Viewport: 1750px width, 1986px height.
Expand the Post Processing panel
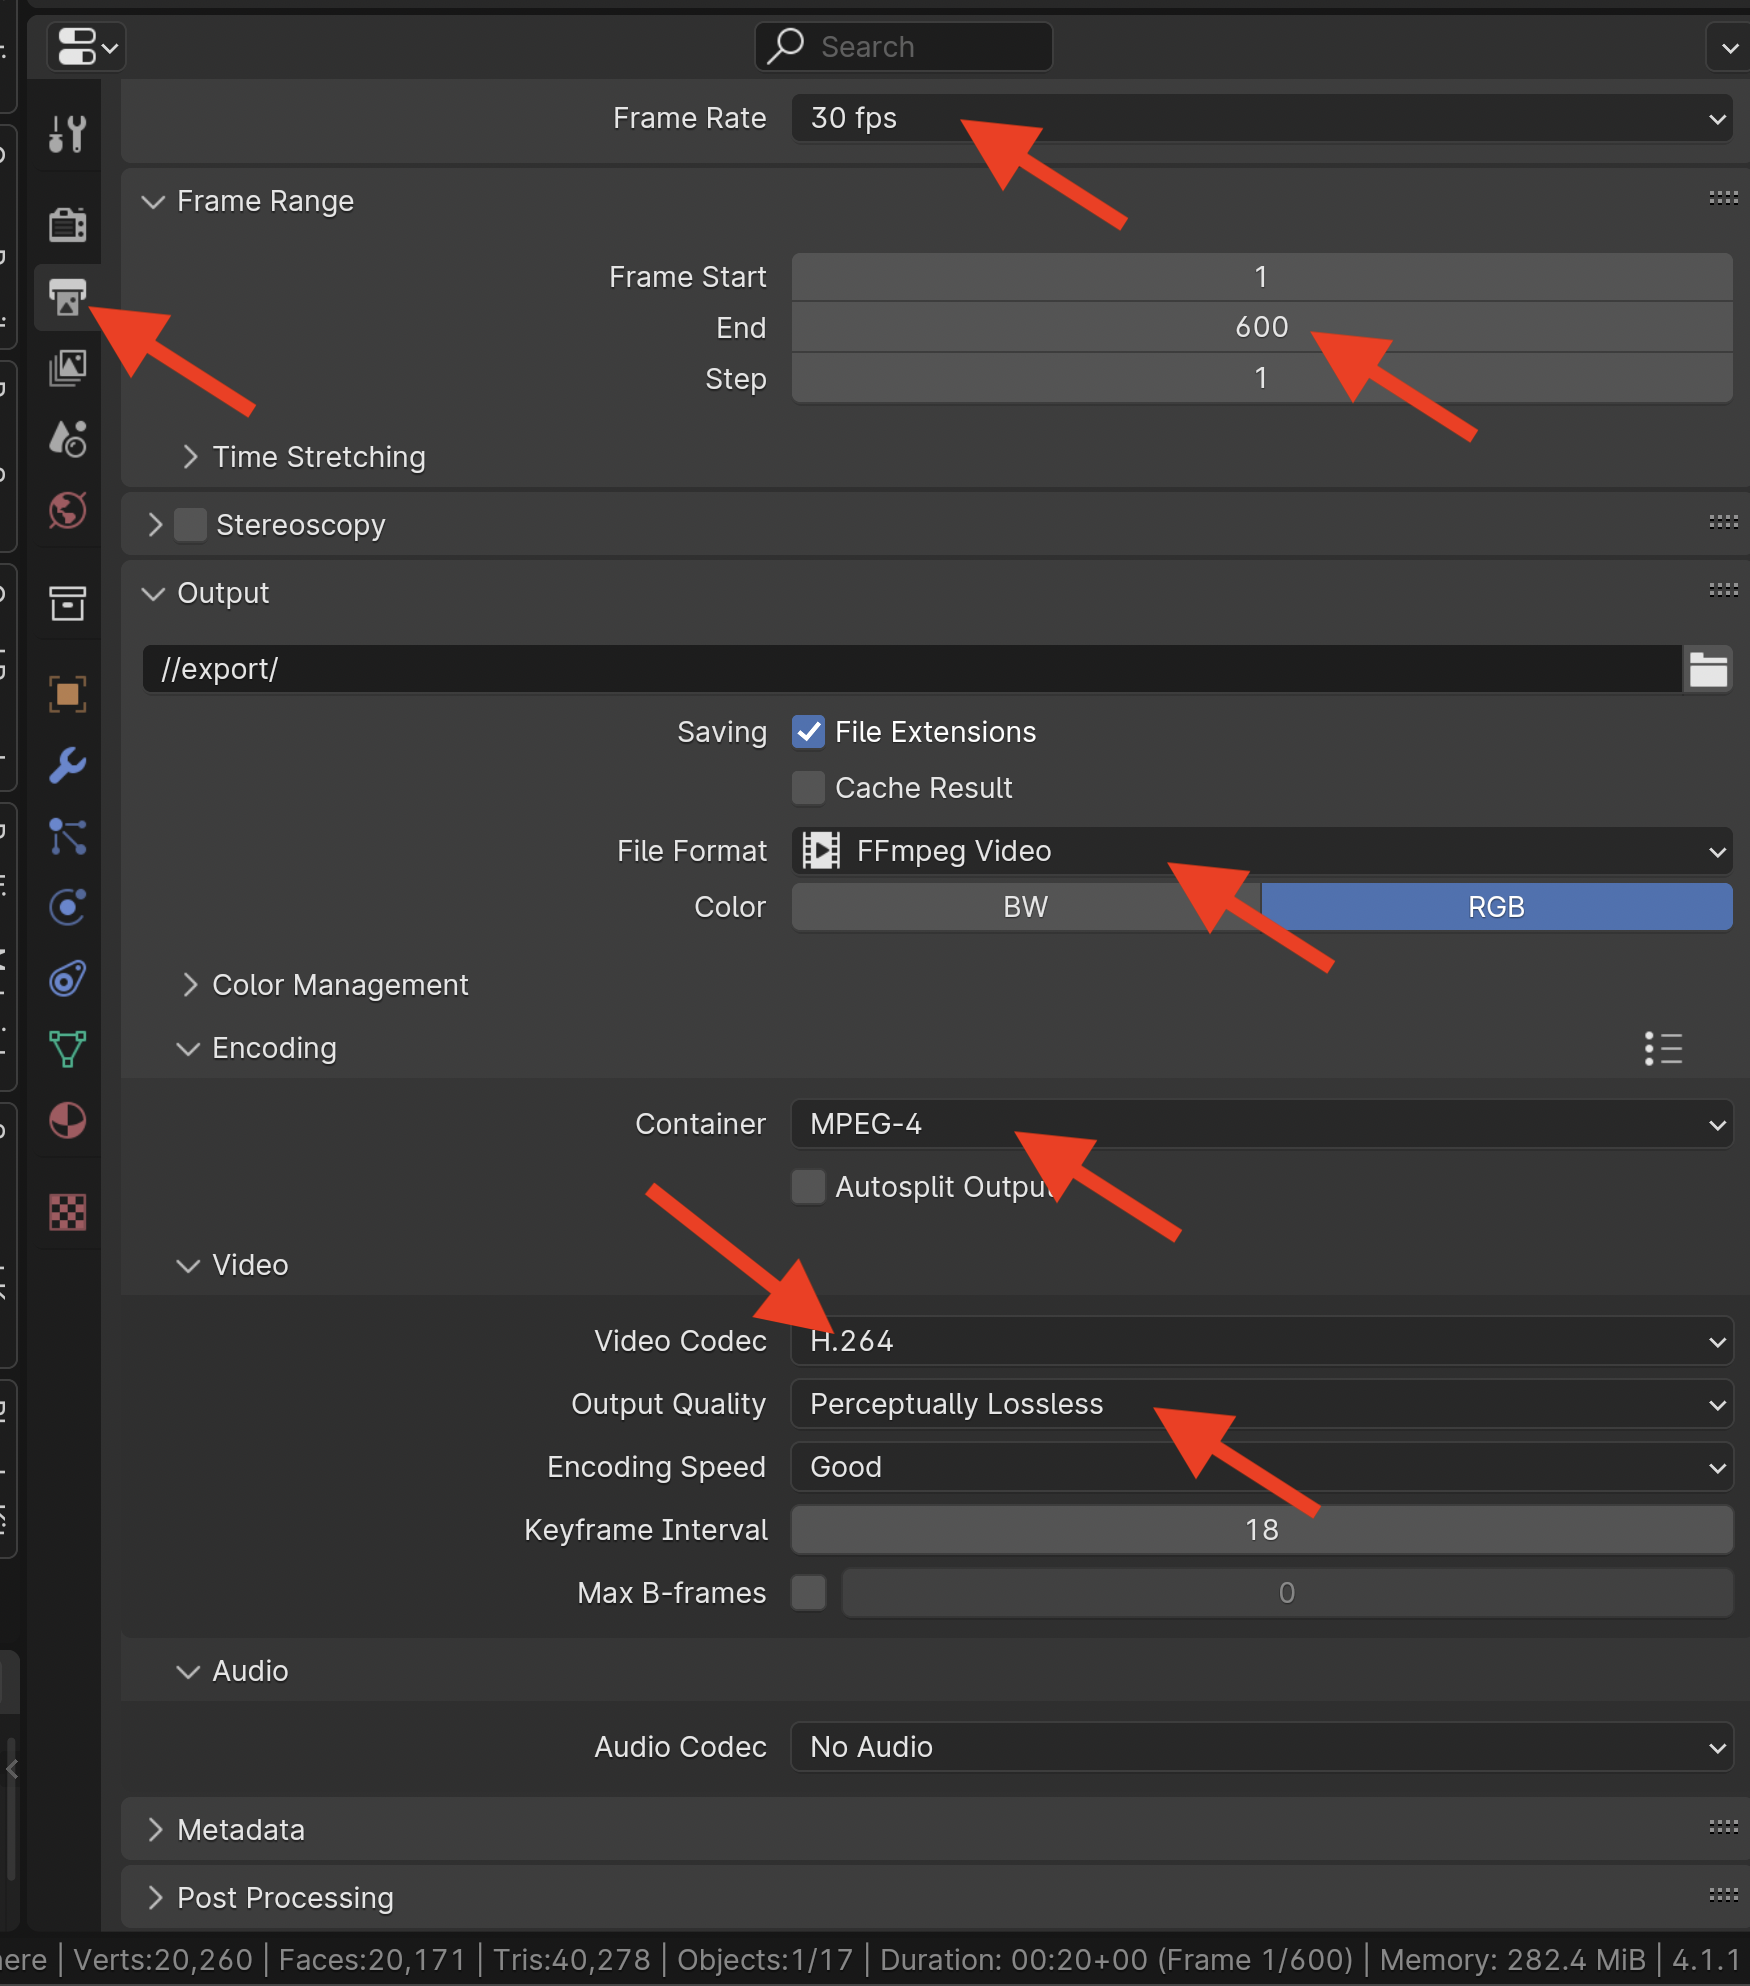[x=154, y=1898]
